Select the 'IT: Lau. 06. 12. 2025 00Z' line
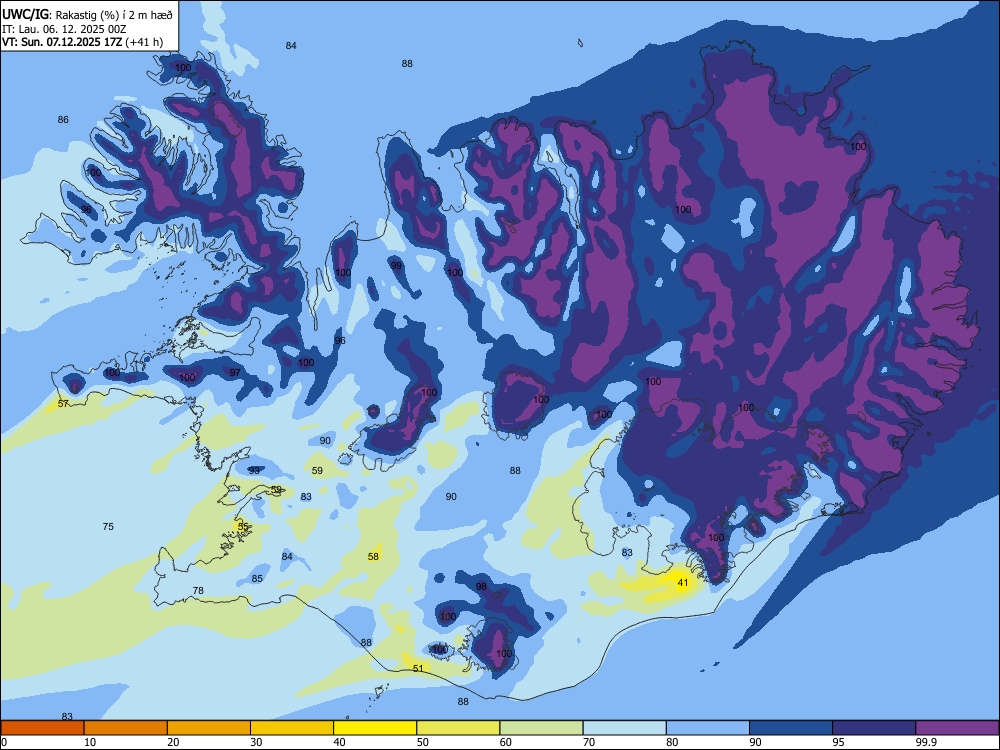The height and width of the screenshot is (750, 1000). point(64,29)
